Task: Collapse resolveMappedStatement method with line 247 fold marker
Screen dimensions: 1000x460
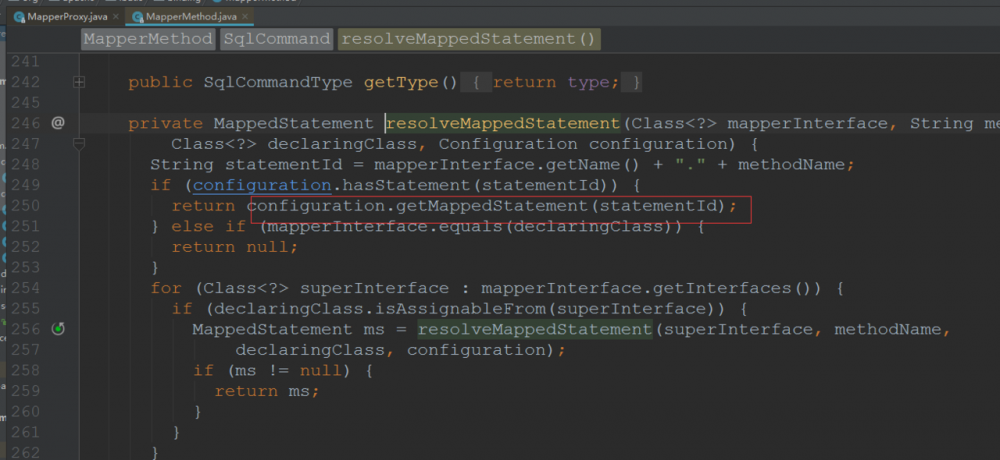Action: click(79, 144)
